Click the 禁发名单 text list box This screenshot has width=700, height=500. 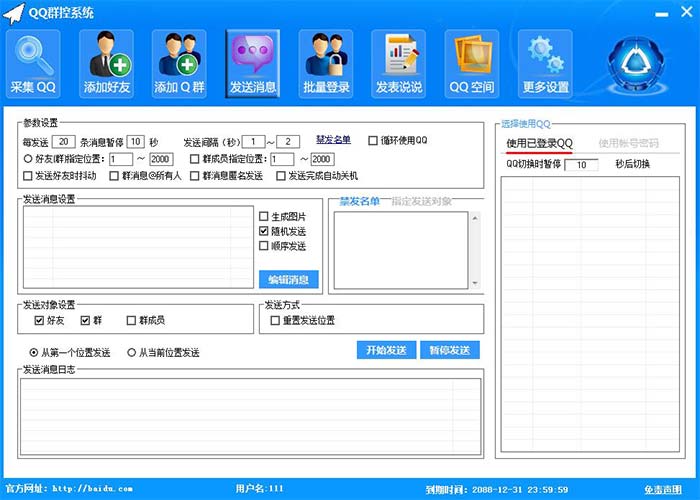click(x=401, y=250)
